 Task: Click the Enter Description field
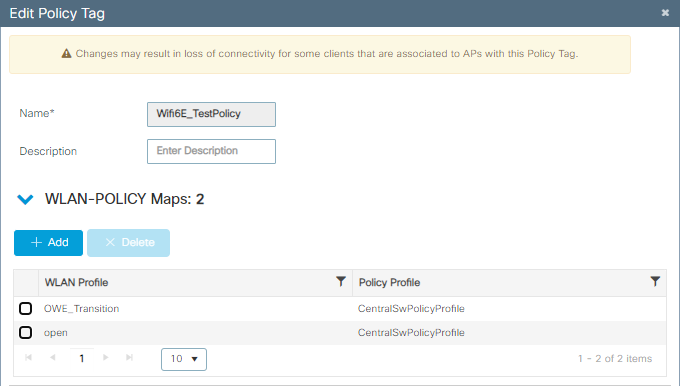coord(211,151)
